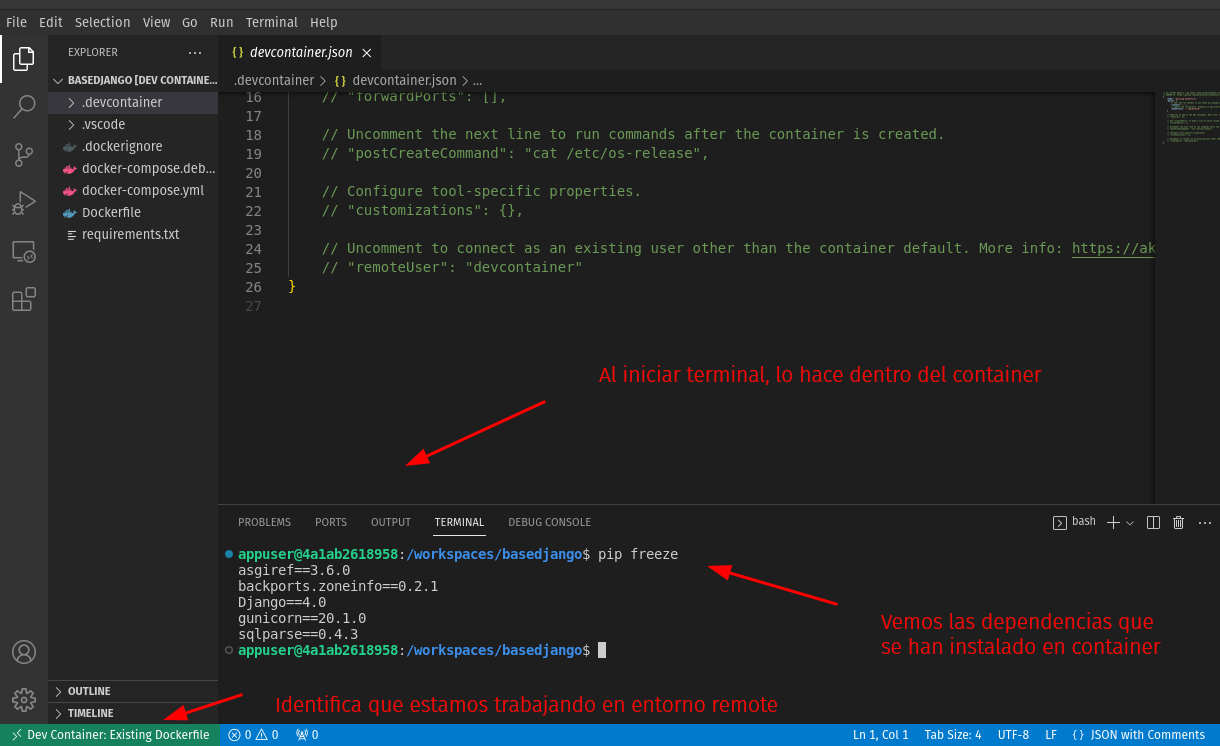Expand the .vscode folder
Viewport: 1220px width, 746px height.
click(x=133, y=124)
